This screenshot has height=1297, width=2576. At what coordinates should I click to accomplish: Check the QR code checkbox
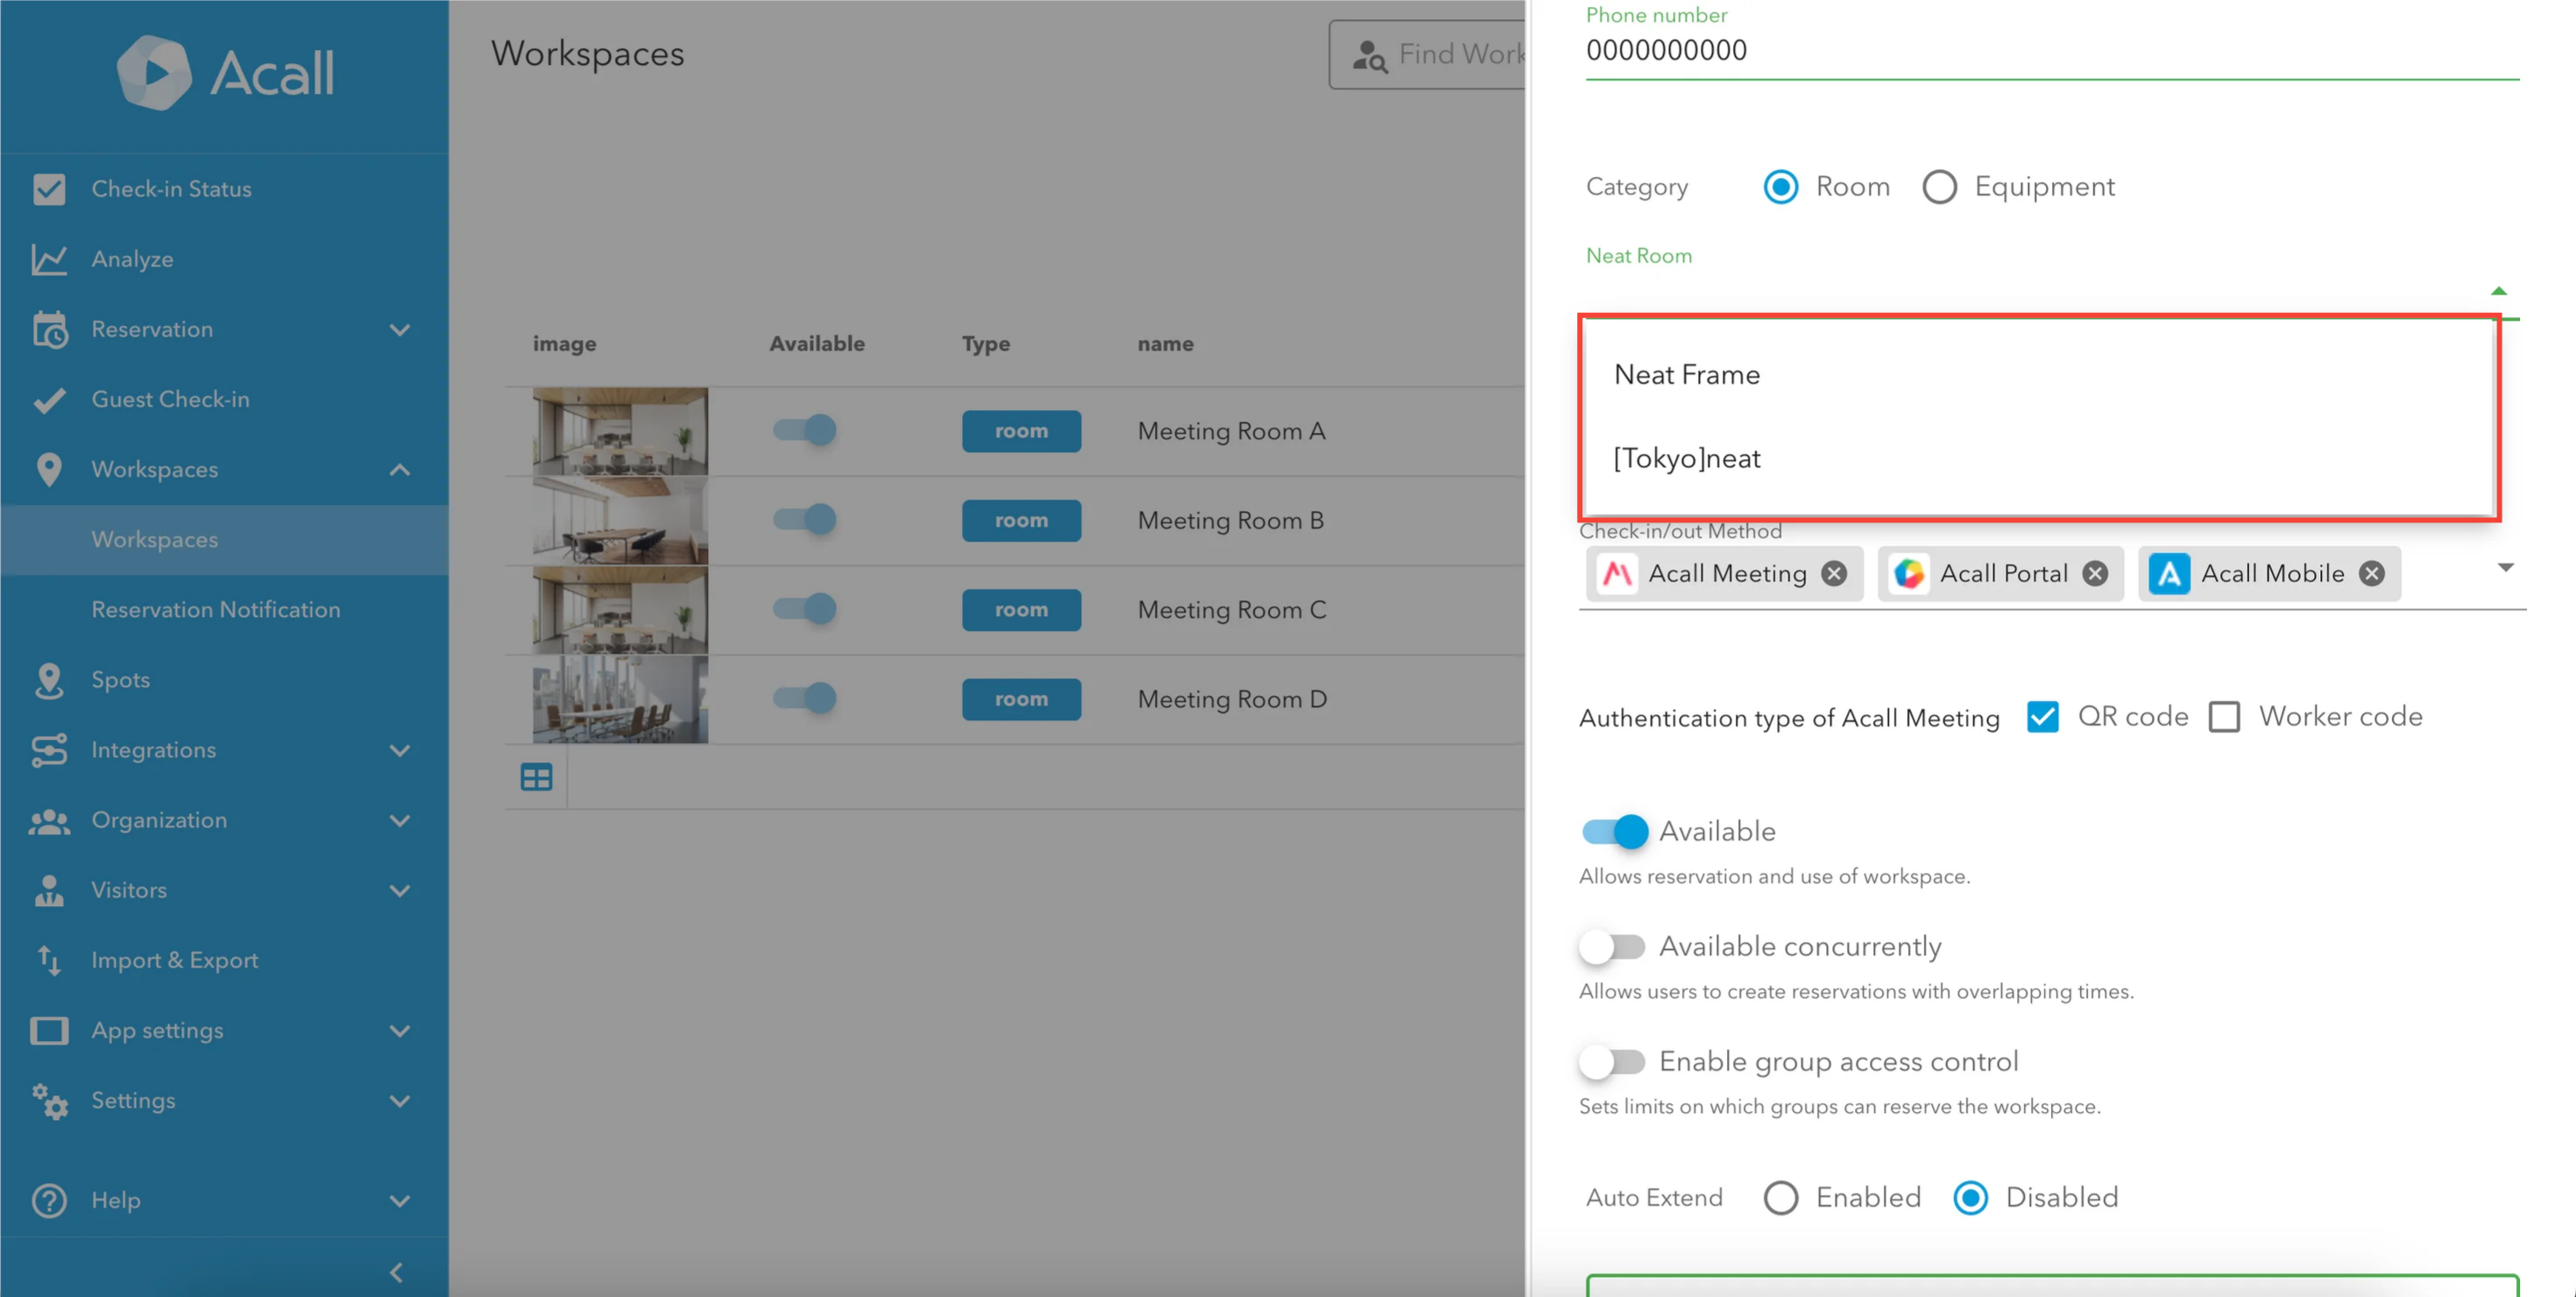click(x=2043, y=716)
